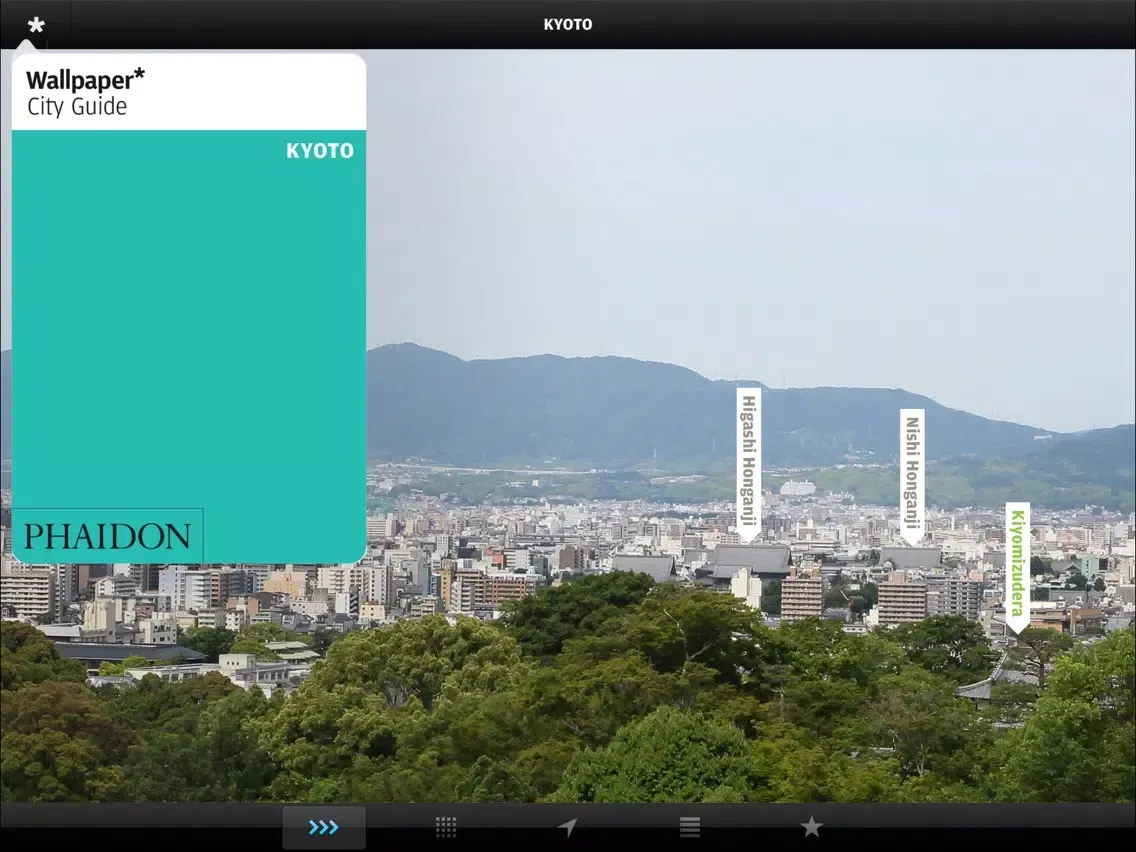
Task: Click the Wallpaper* heading text
Action: coord(85,79)
